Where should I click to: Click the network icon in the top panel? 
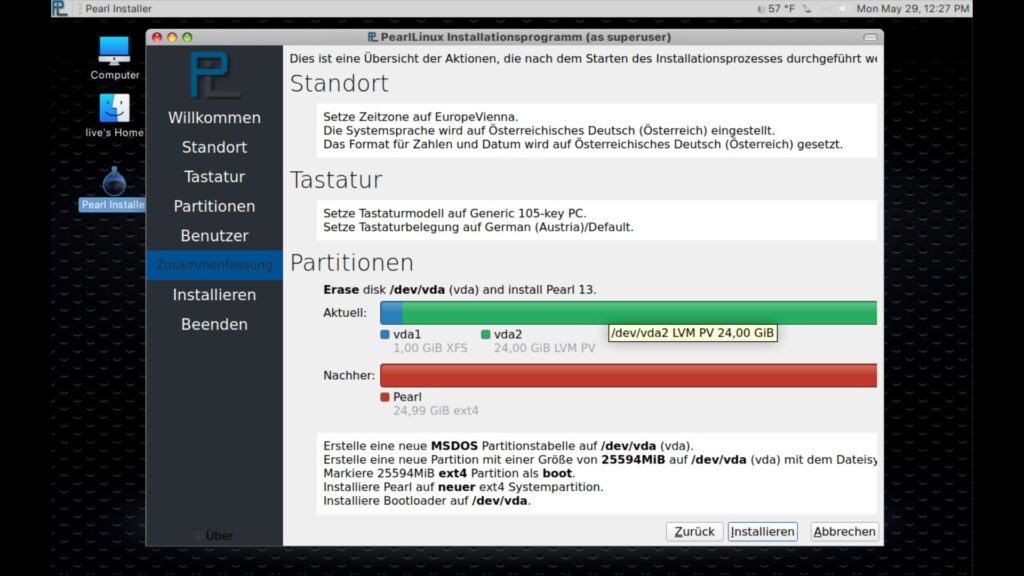(808, 8)
